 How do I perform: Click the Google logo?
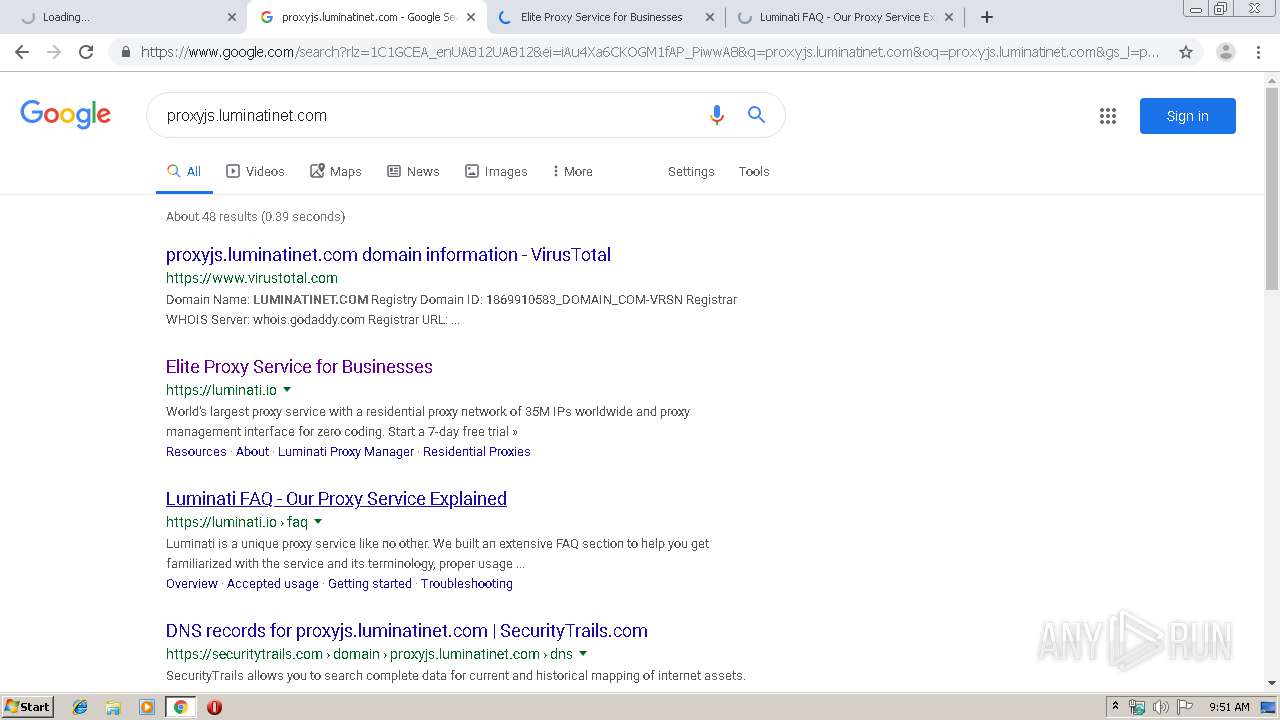coord(65,114)
